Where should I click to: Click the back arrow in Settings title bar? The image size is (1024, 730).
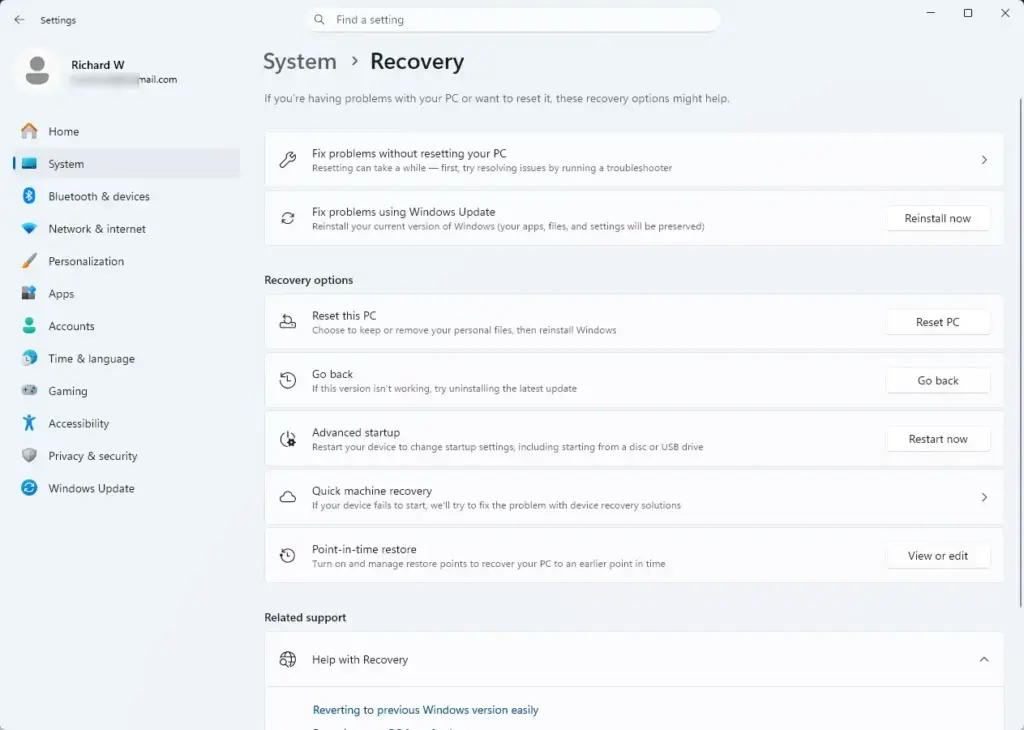click(19, 20)
